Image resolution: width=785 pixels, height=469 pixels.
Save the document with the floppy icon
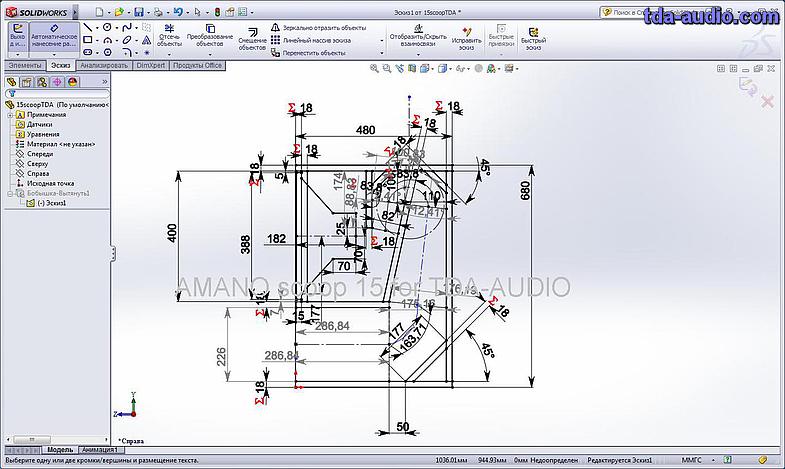point(139,12)
